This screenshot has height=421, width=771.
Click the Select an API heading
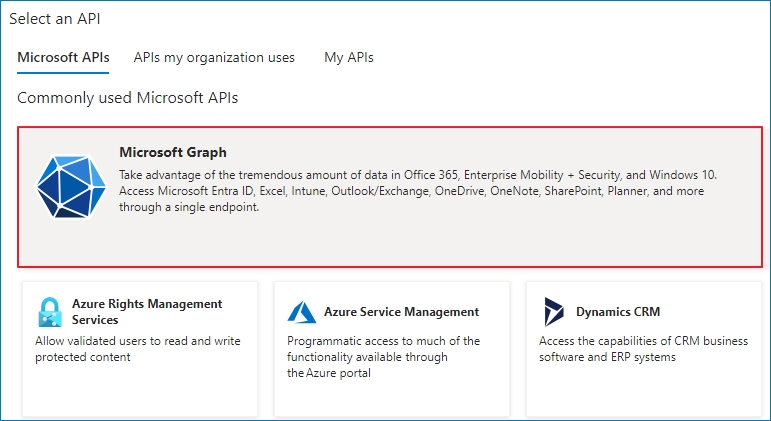(x=55, y=19)
